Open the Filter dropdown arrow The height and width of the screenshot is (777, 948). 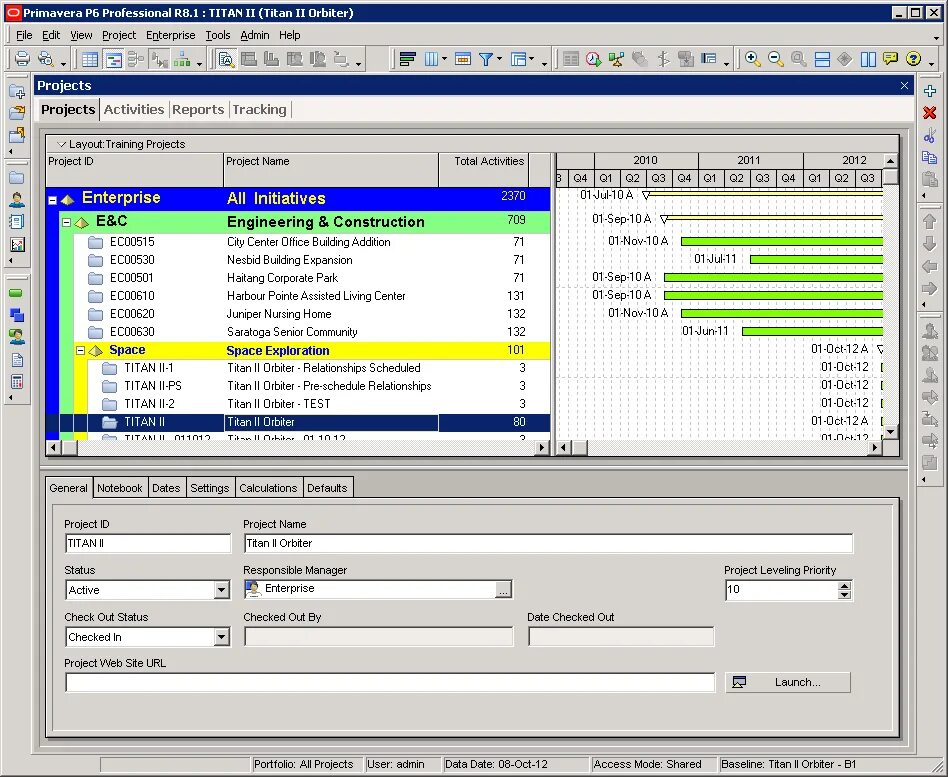pos(499,59)
